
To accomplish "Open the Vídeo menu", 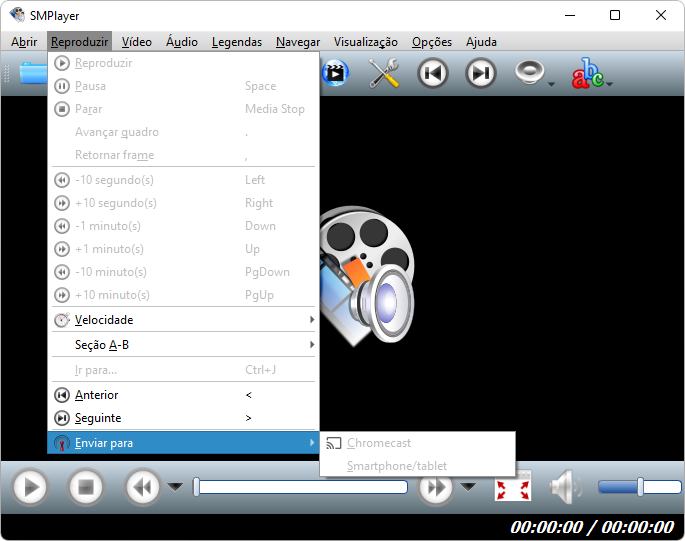I will click(136, 42).
